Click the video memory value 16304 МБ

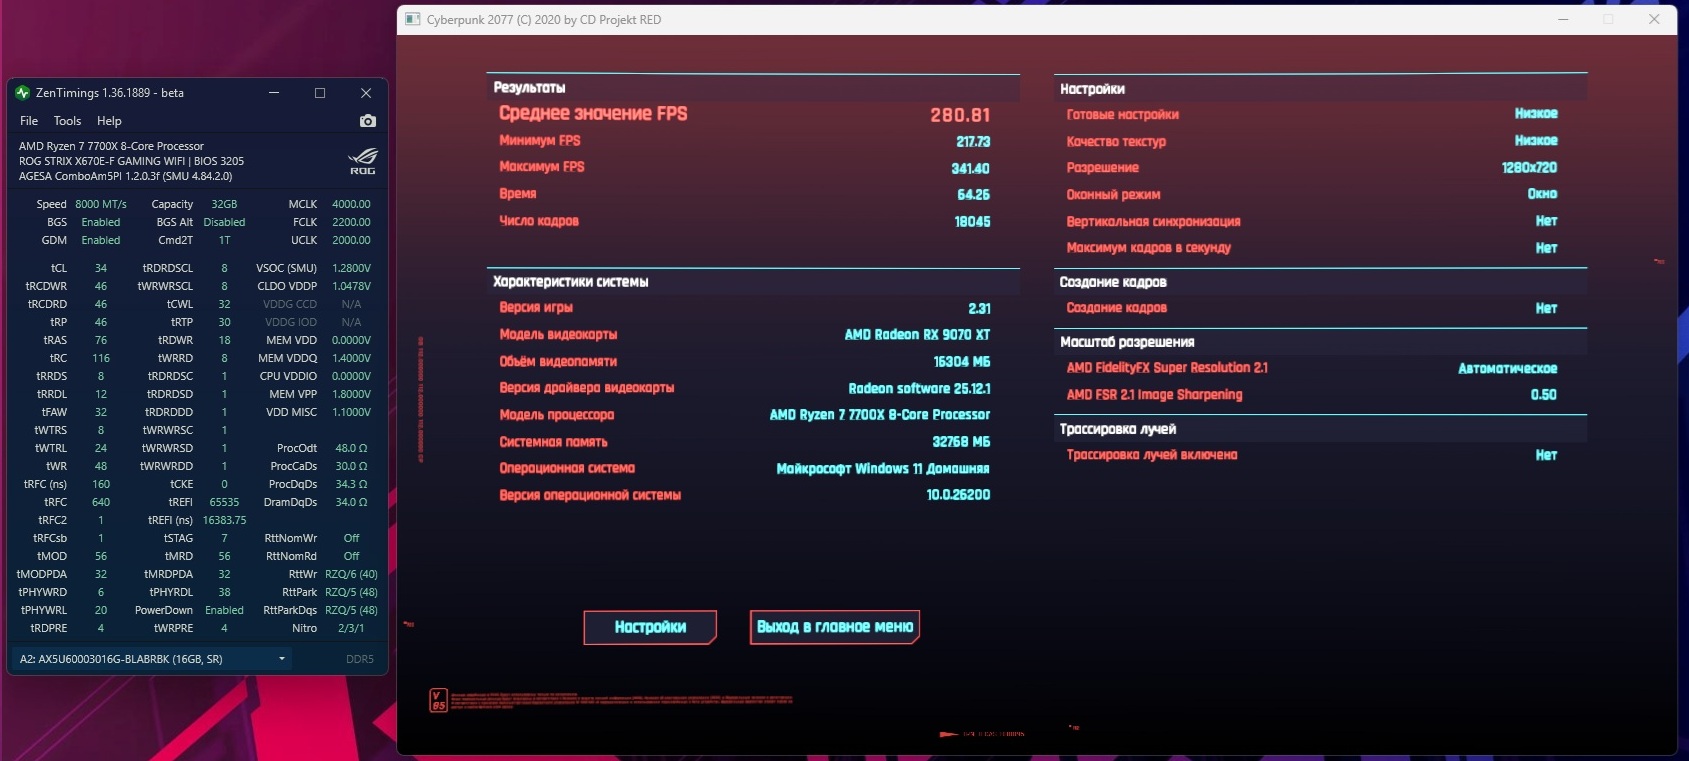pos(961,362)
